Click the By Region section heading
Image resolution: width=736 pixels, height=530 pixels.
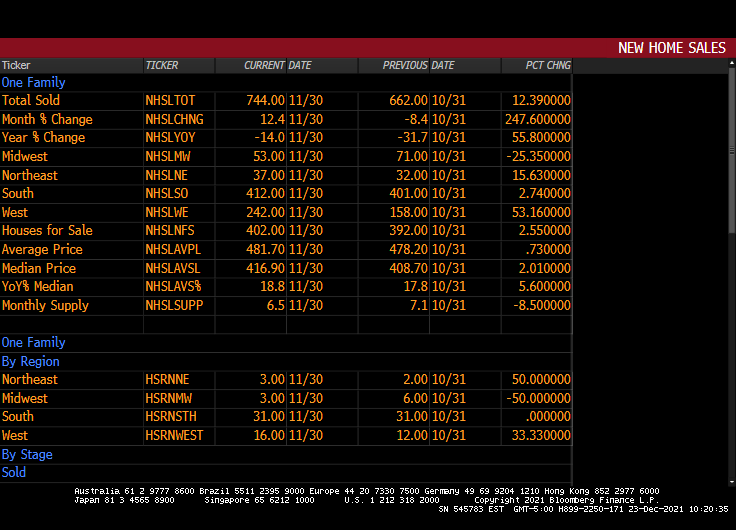[x=30, y=362]
